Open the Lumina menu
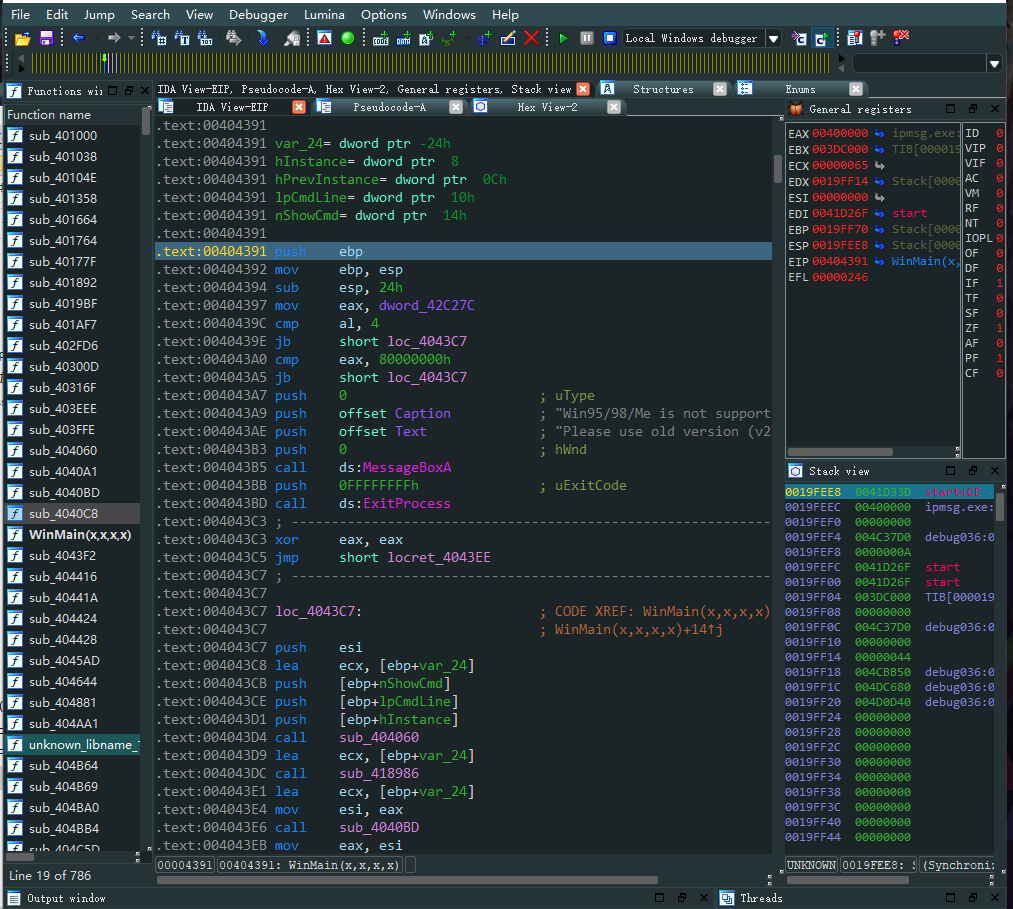This screenshot has width=1013, height=909. 324,14
